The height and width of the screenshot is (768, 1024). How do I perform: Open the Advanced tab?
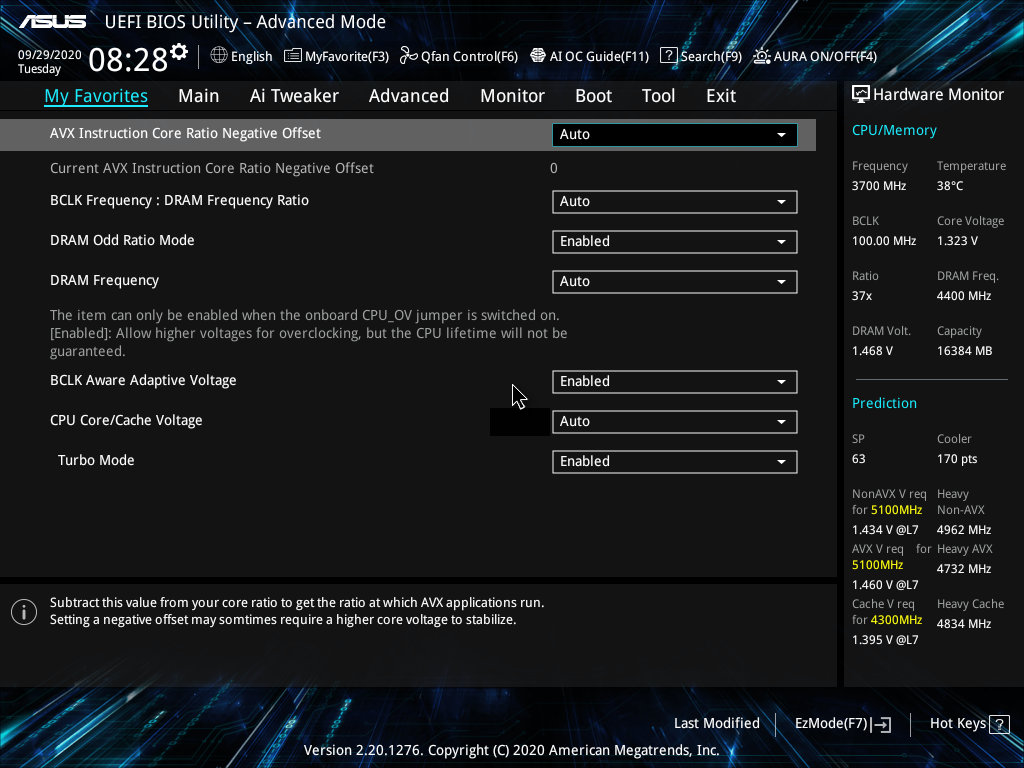(x=409, y=96)
